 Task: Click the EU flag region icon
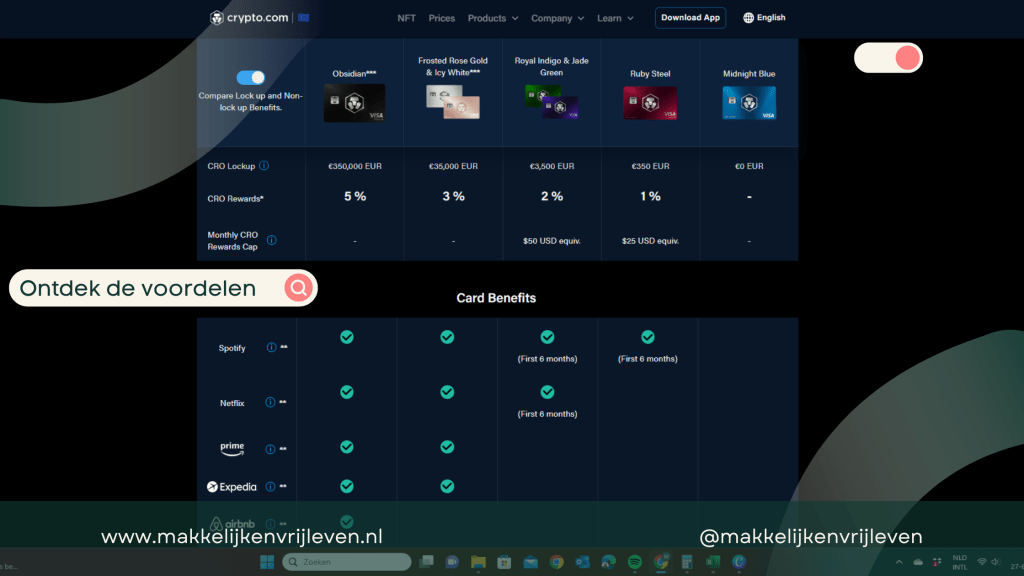pyautogui.click(x=303, y=18)
